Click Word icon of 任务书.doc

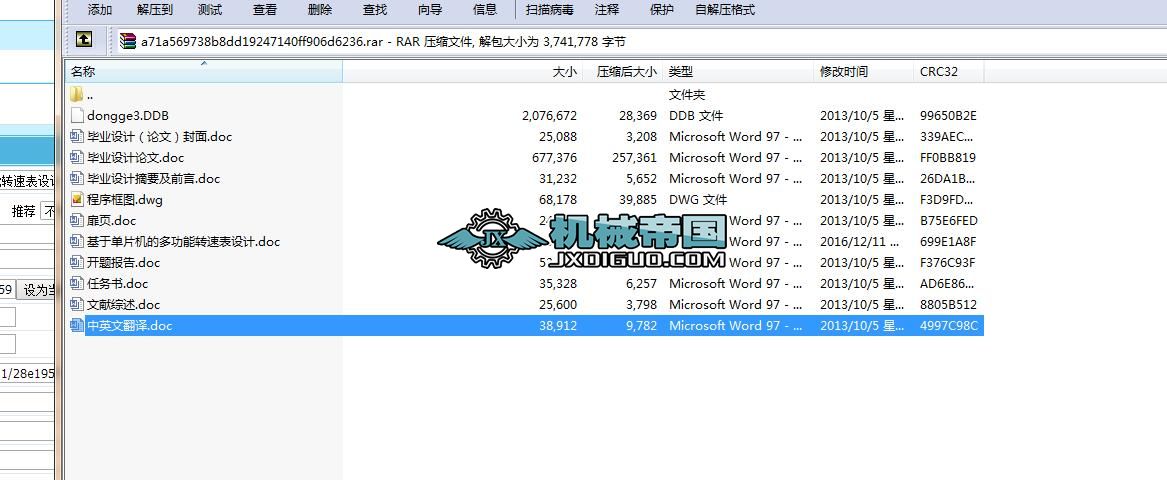click(x=77, y=283)
